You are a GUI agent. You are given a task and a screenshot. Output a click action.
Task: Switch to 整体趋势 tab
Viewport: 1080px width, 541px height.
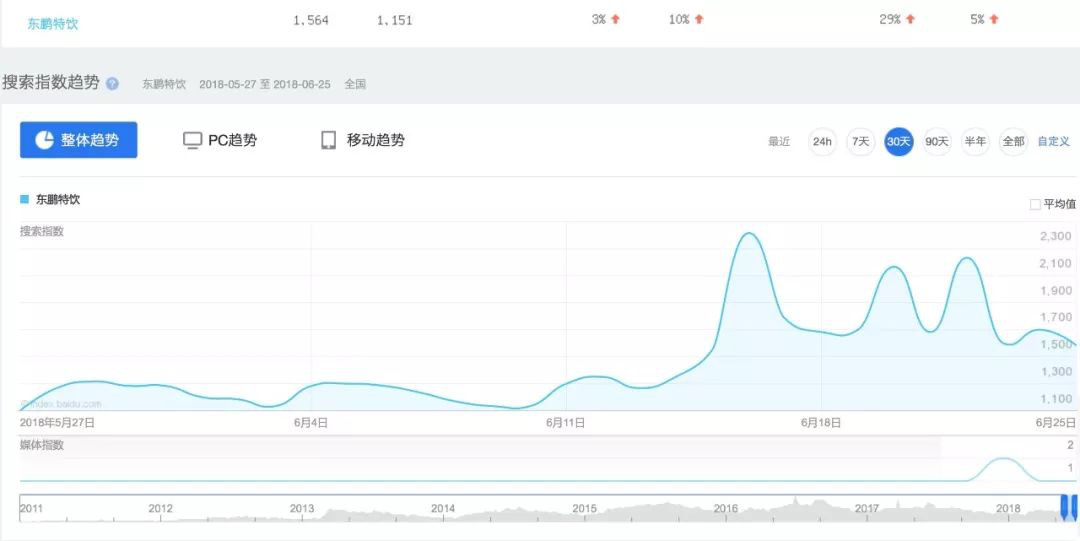79,140
